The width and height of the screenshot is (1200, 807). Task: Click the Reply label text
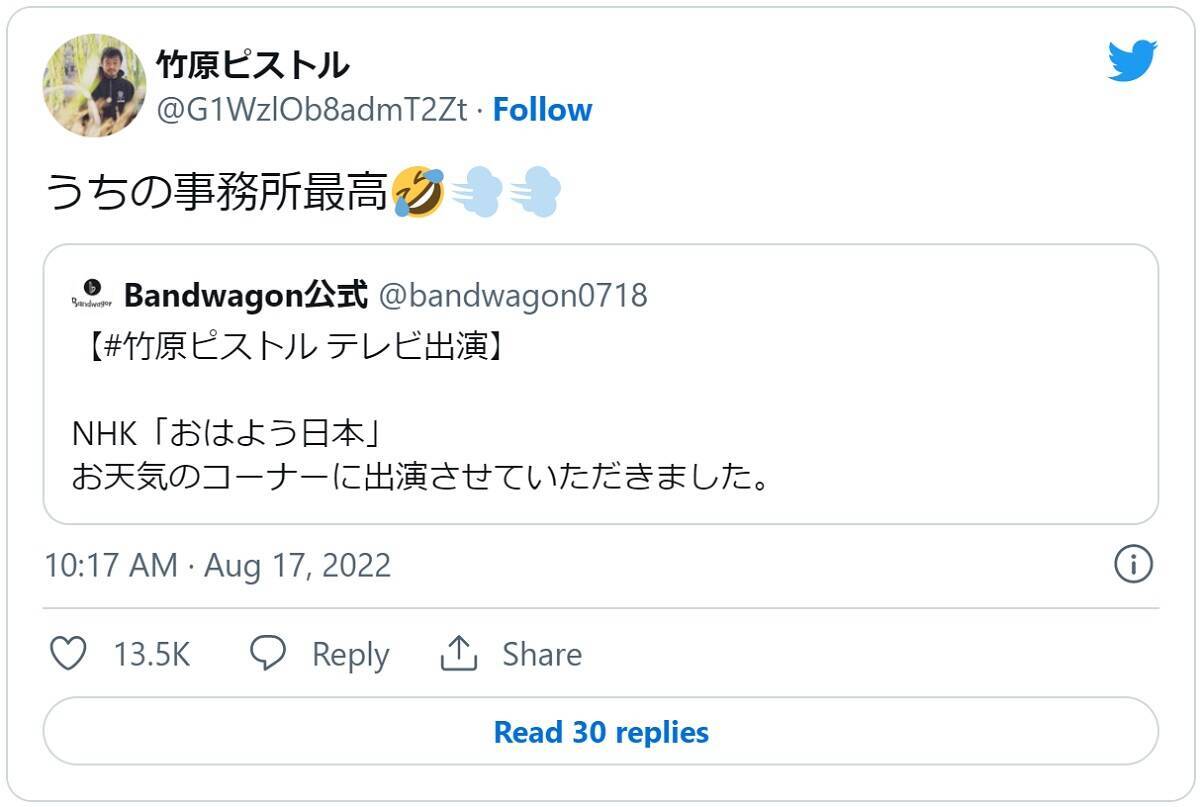pyautogui.click(x=350, y=654)
